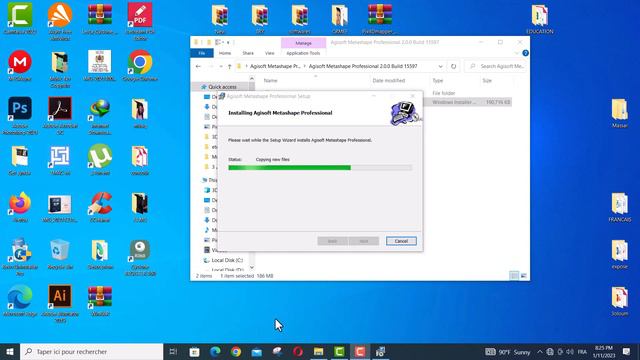
Task: Open the Application Tools ribbon tab
Action: [303, 53]
